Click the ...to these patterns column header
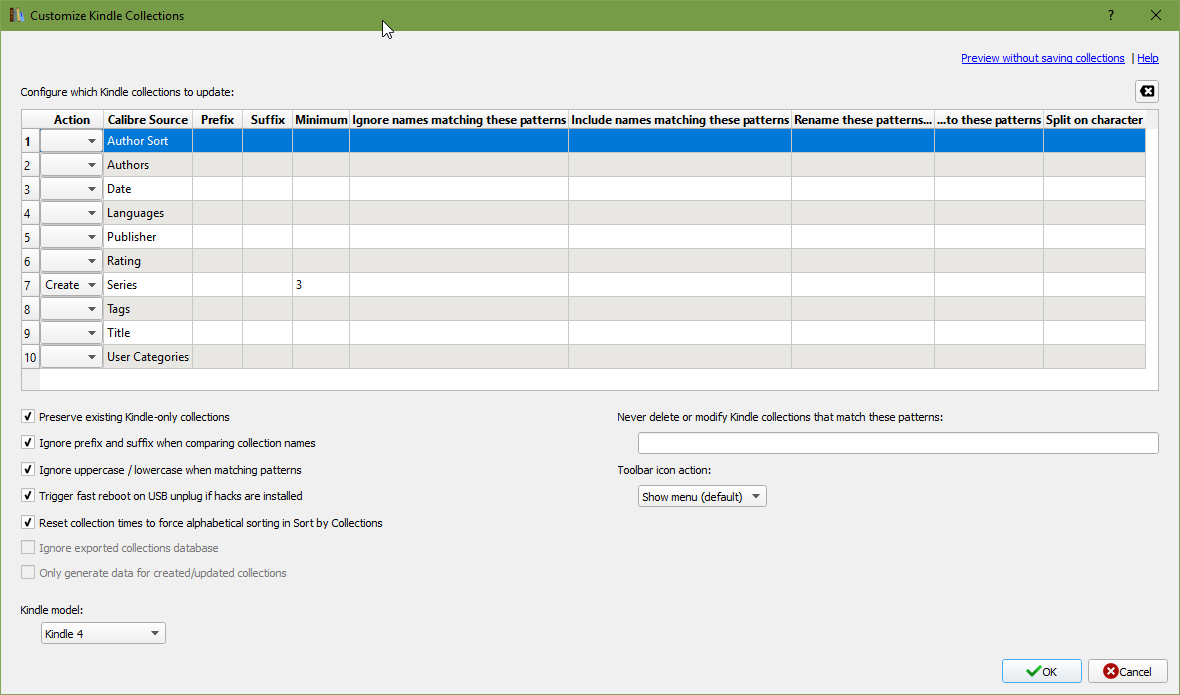 [x=989, y=120]
